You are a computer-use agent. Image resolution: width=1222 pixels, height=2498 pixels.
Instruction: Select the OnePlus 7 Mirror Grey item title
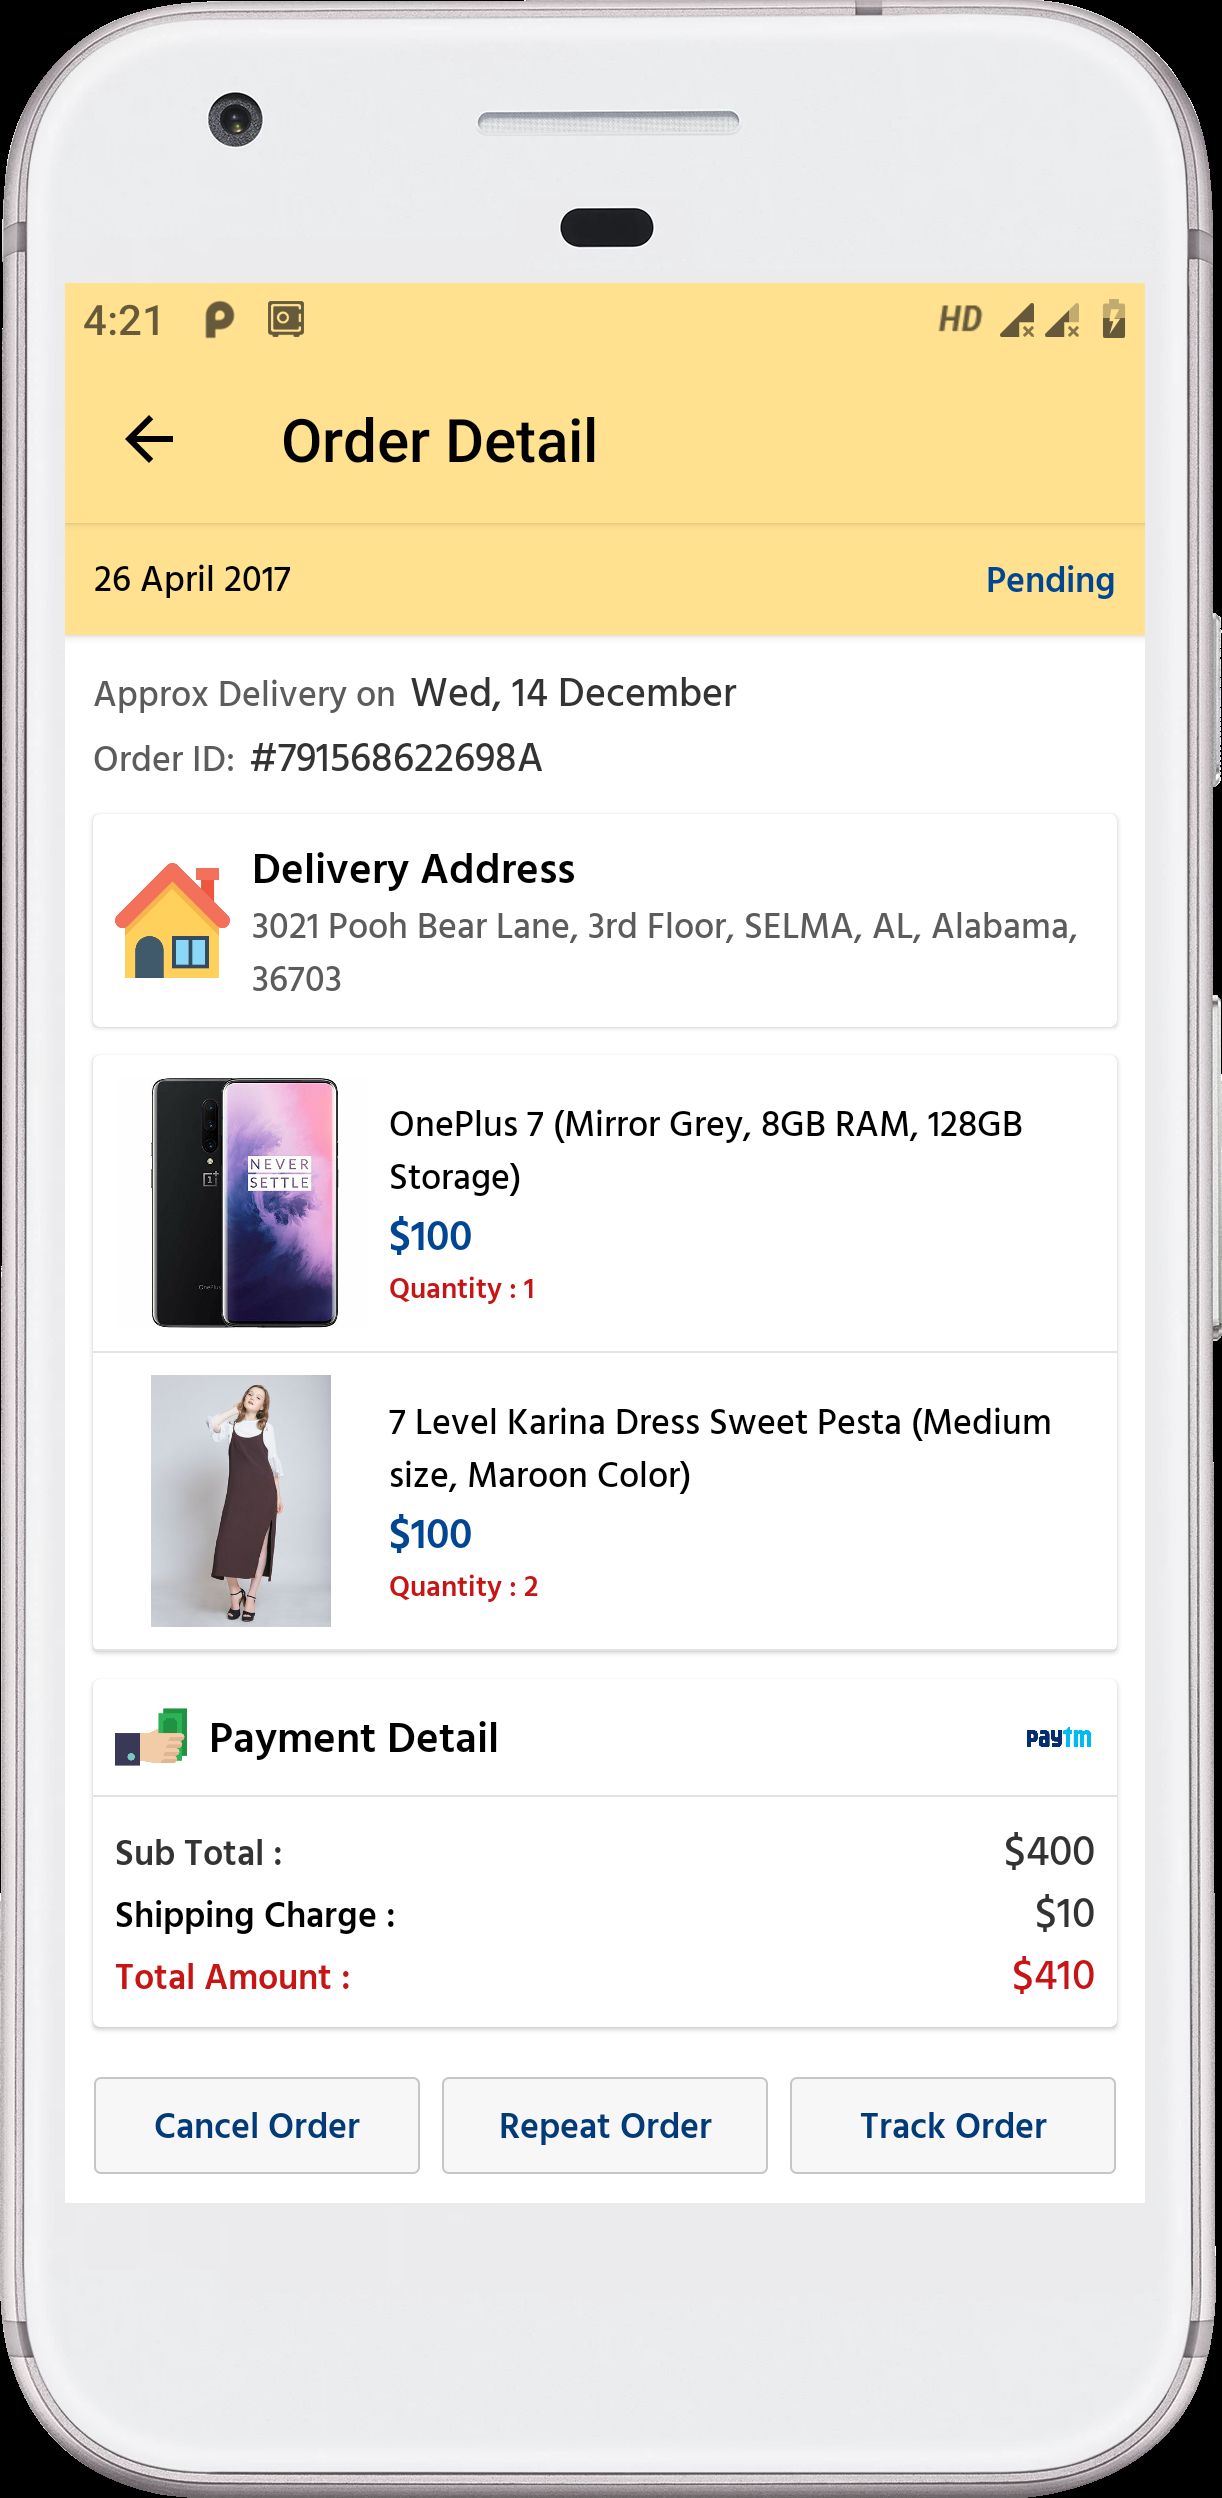[705, 1150]
